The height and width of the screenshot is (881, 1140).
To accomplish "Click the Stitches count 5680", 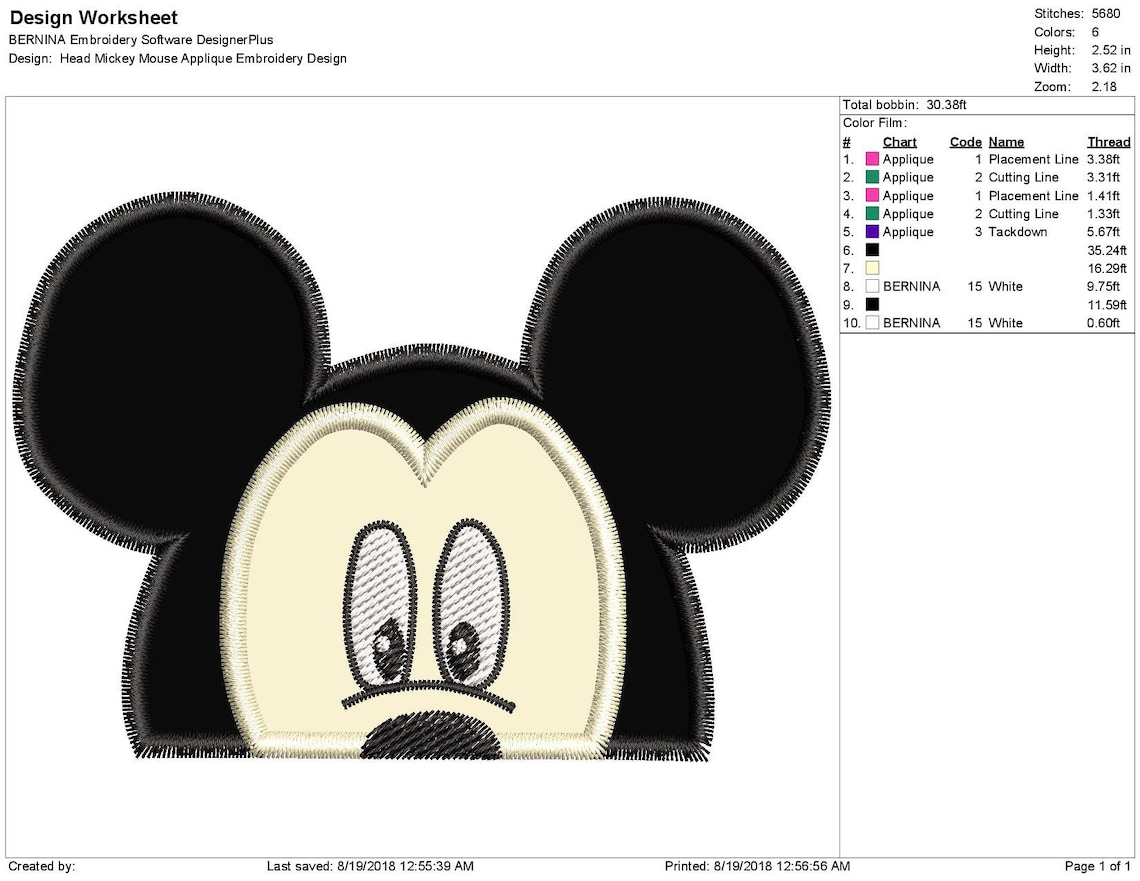I will coord(1104,14).
